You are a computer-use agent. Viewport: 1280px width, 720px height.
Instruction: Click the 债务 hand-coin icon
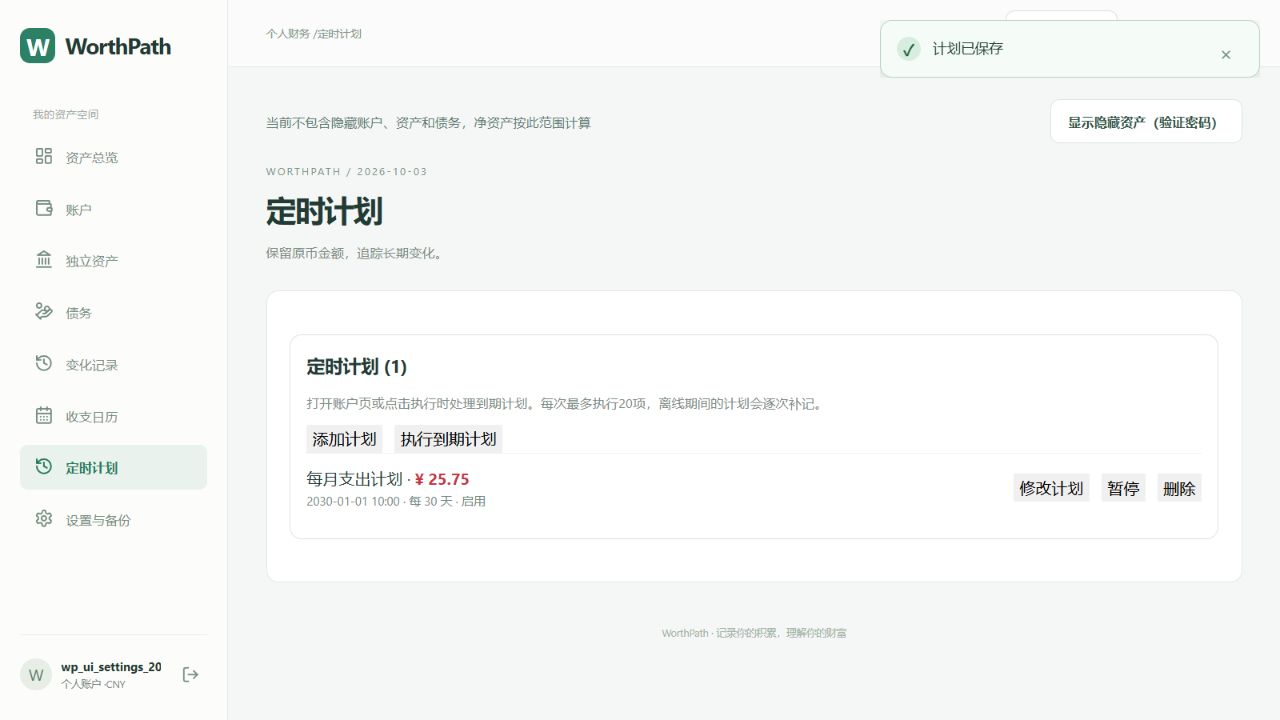click(44, 312)
